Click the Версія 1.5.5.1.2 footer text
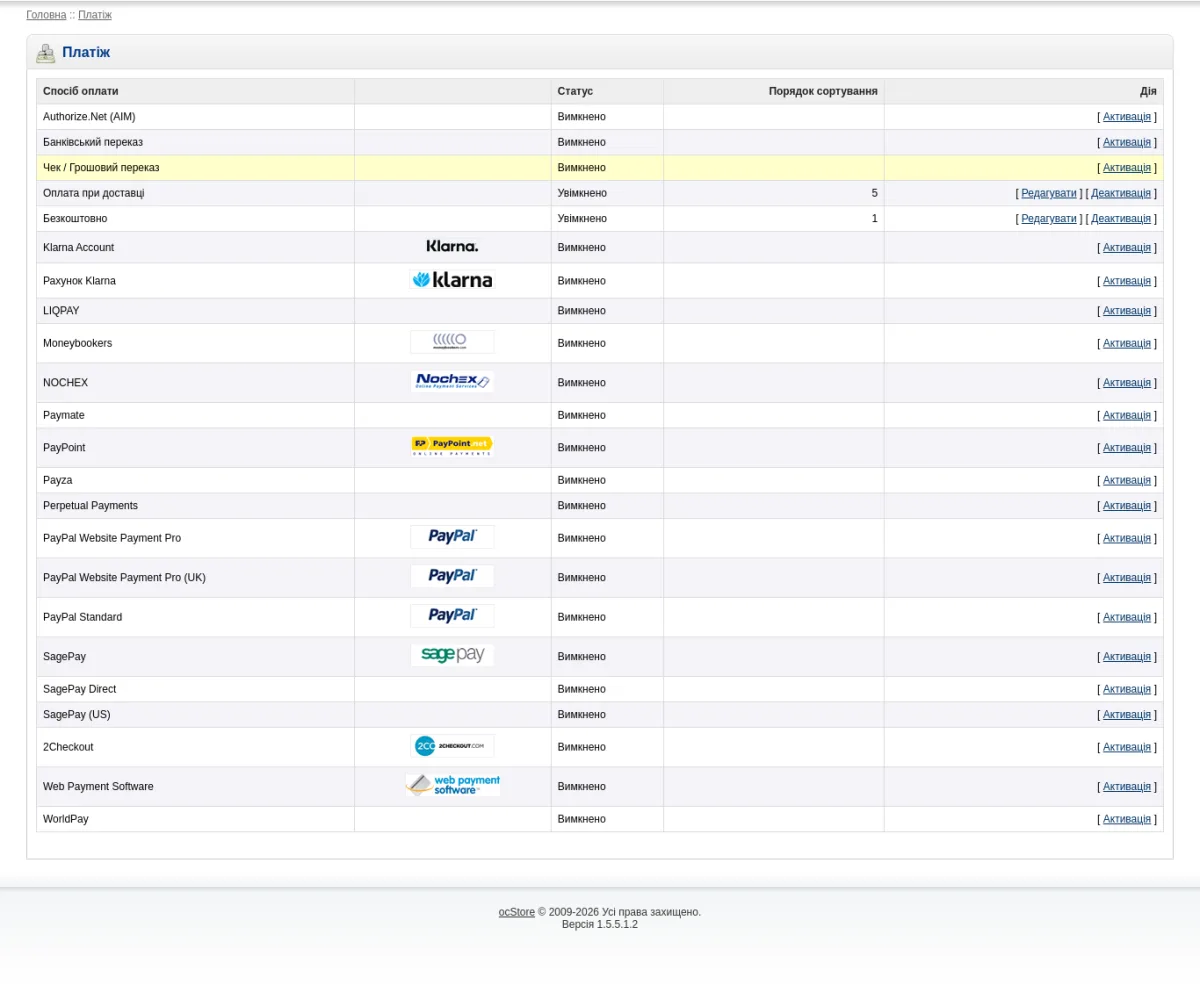Image resolution: width=1200 pixels, height=985 pixels. 600,924
